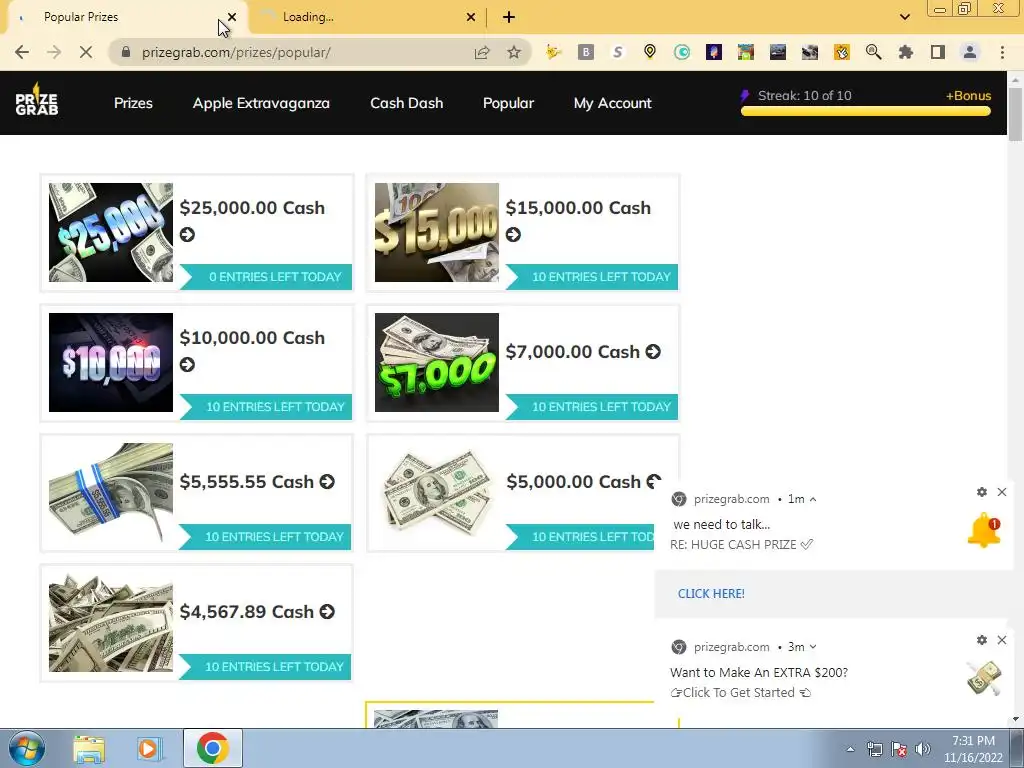Image resolution: width=1024 pixels, height=768 pixels.
Task: Open a new browser tab
Action: tap(509, 17)
